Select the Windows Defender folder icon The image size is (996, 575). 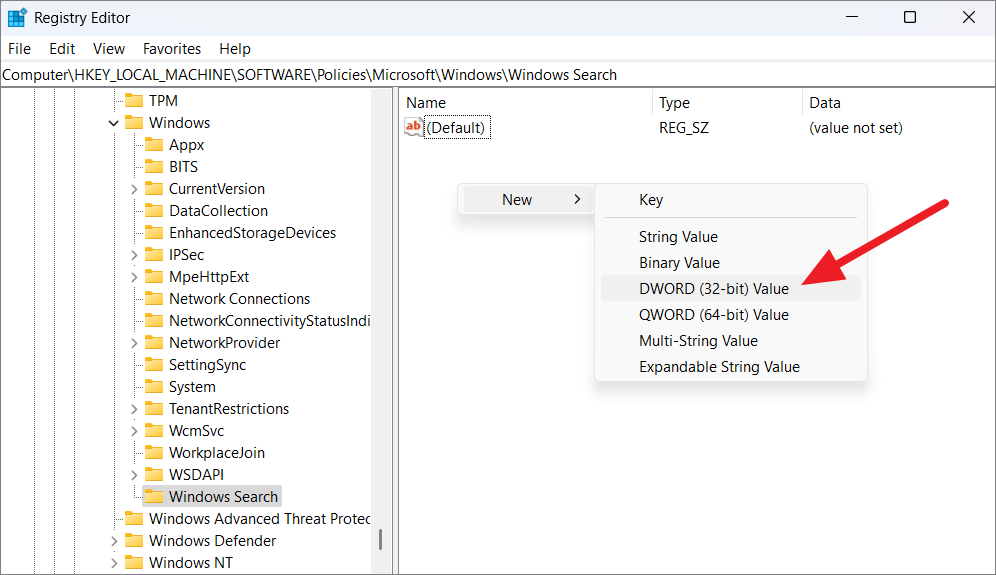tap(134, 541)
